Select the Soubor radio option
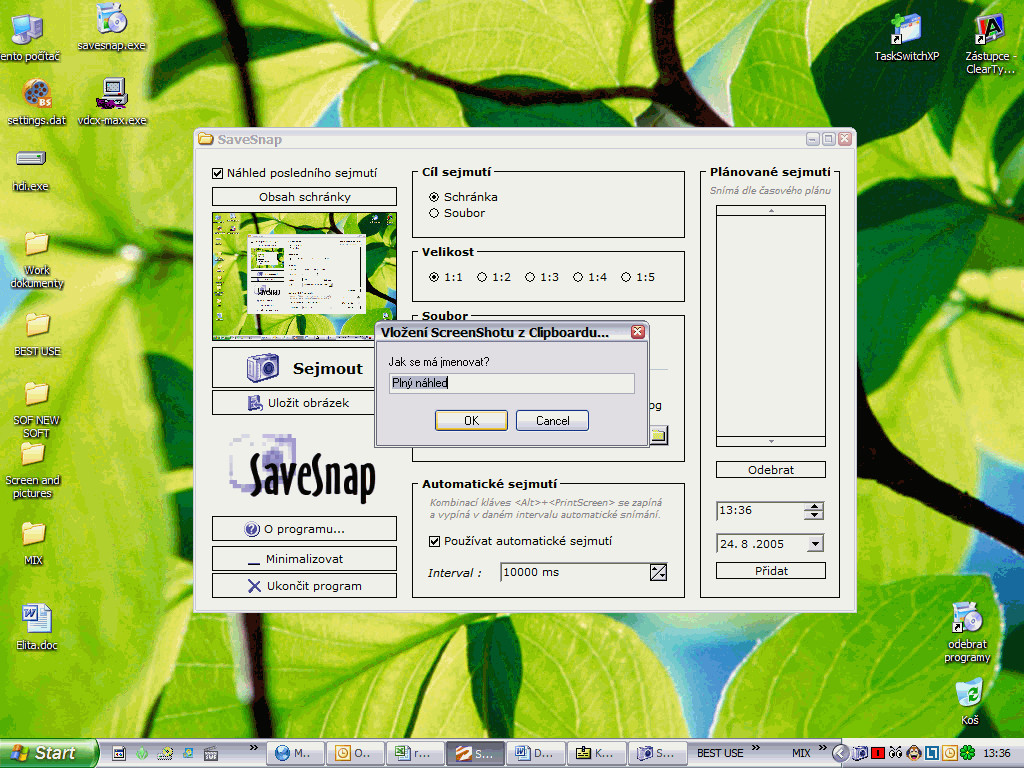The height and width of the screenshot is (768, 1024). pyautogui.click(x=434, y=213)
